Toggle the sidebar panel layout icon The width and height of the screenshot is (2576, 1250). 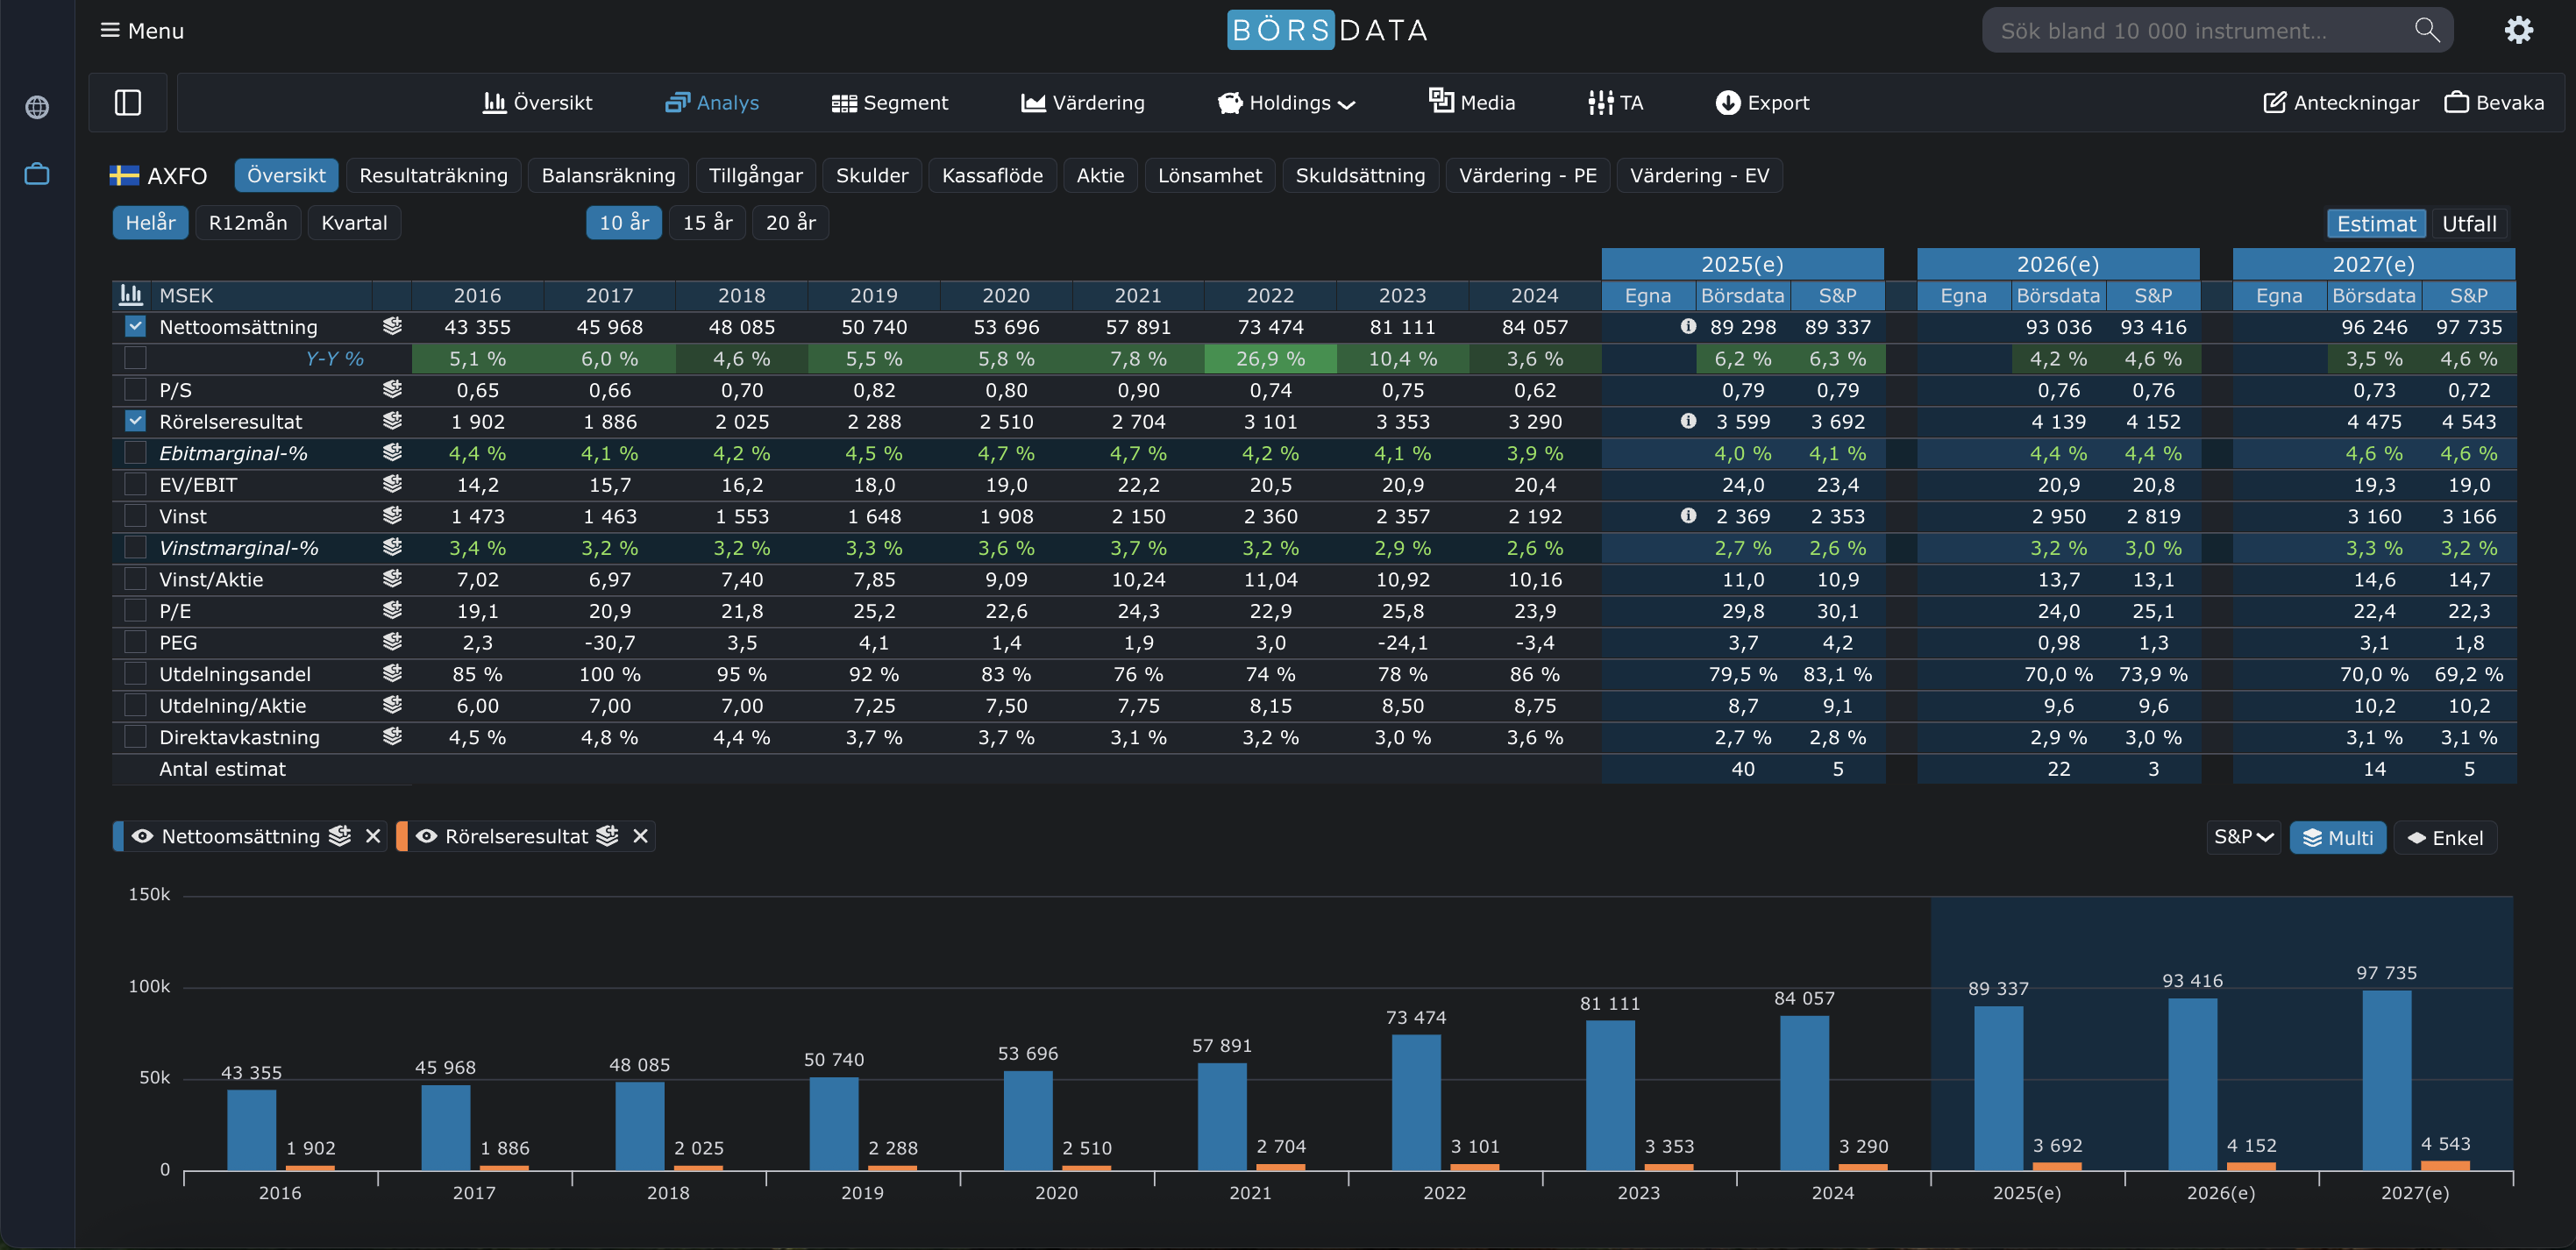(x=128, y=102)
